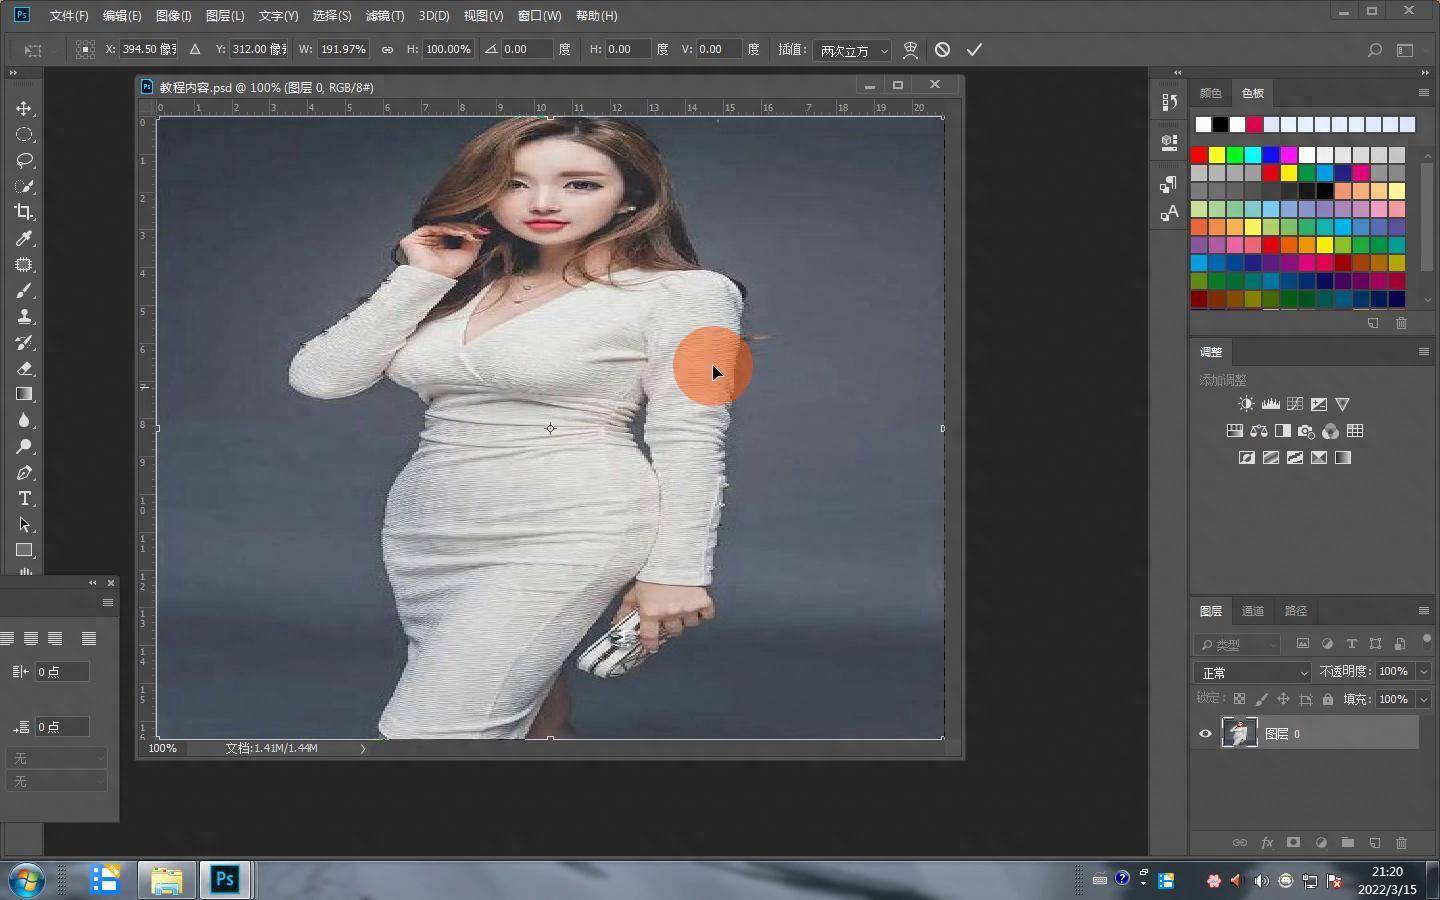Image resolution: width=1440 pixels, height=900 pixels.
Task: Toggle lock all for the layer
Action: click(1328, 699)
